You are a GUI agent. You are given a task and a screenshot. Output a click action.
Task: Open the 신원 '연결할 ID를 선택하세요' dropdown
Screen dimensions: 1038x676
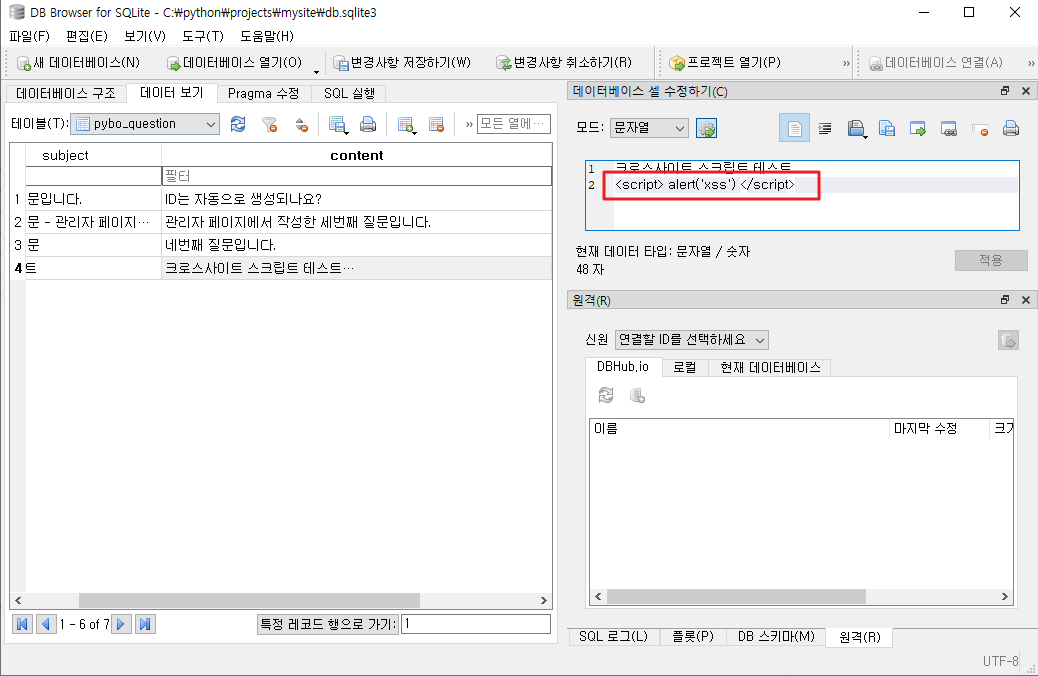tap(692, 340)
